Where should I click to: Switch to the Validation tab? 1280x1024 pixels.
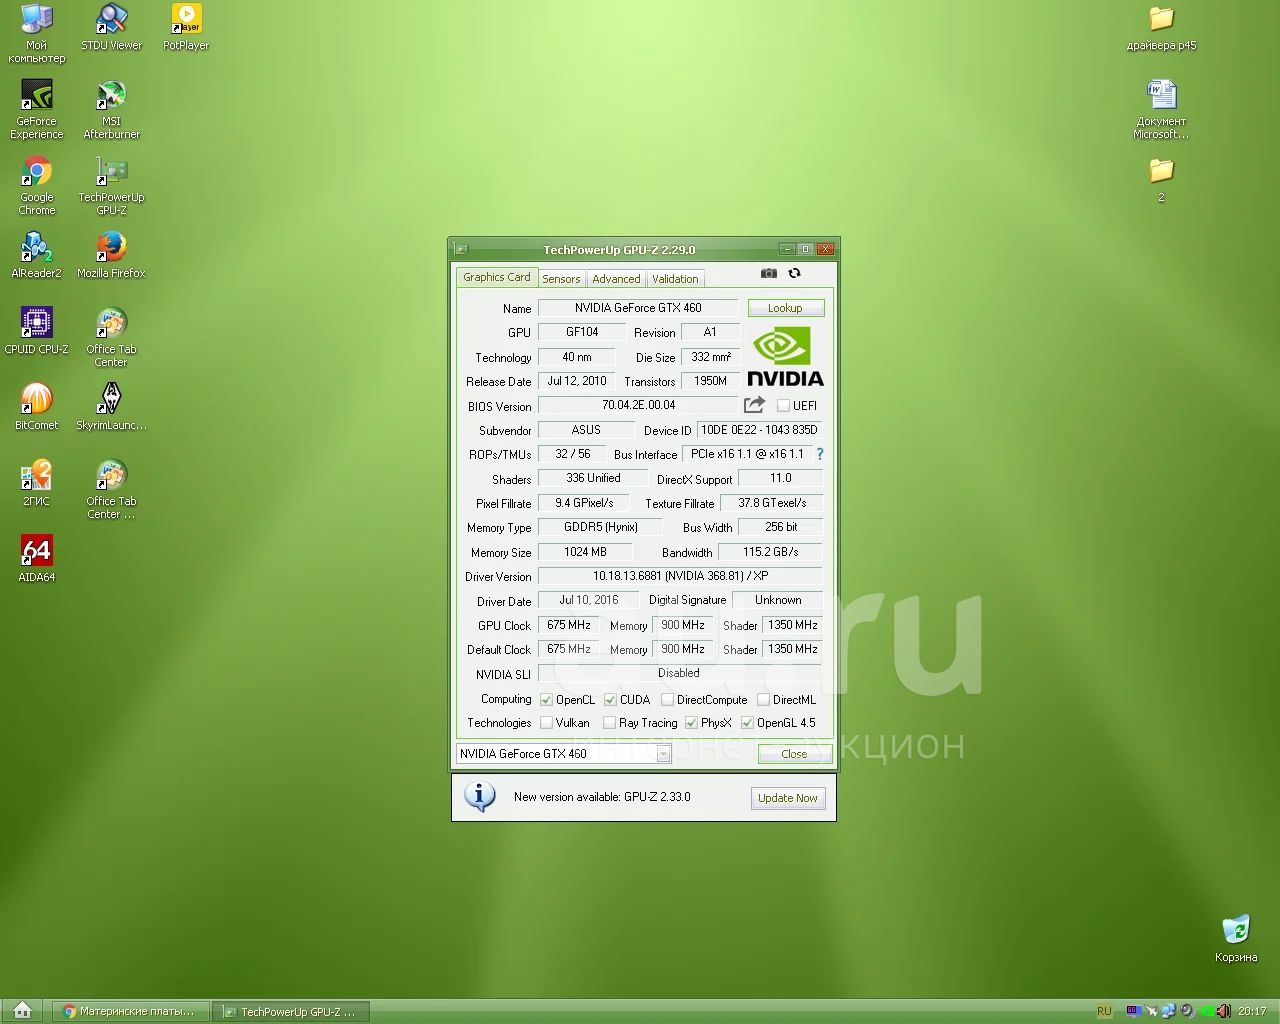click(x=675, y=279)
